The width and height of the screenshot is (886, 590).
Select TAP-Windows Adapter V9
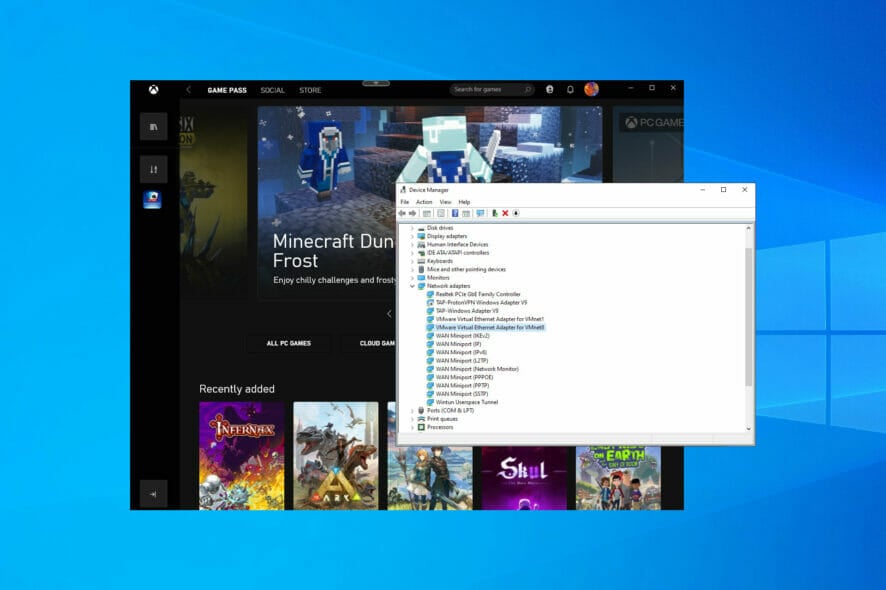click(x=467, y=311)
